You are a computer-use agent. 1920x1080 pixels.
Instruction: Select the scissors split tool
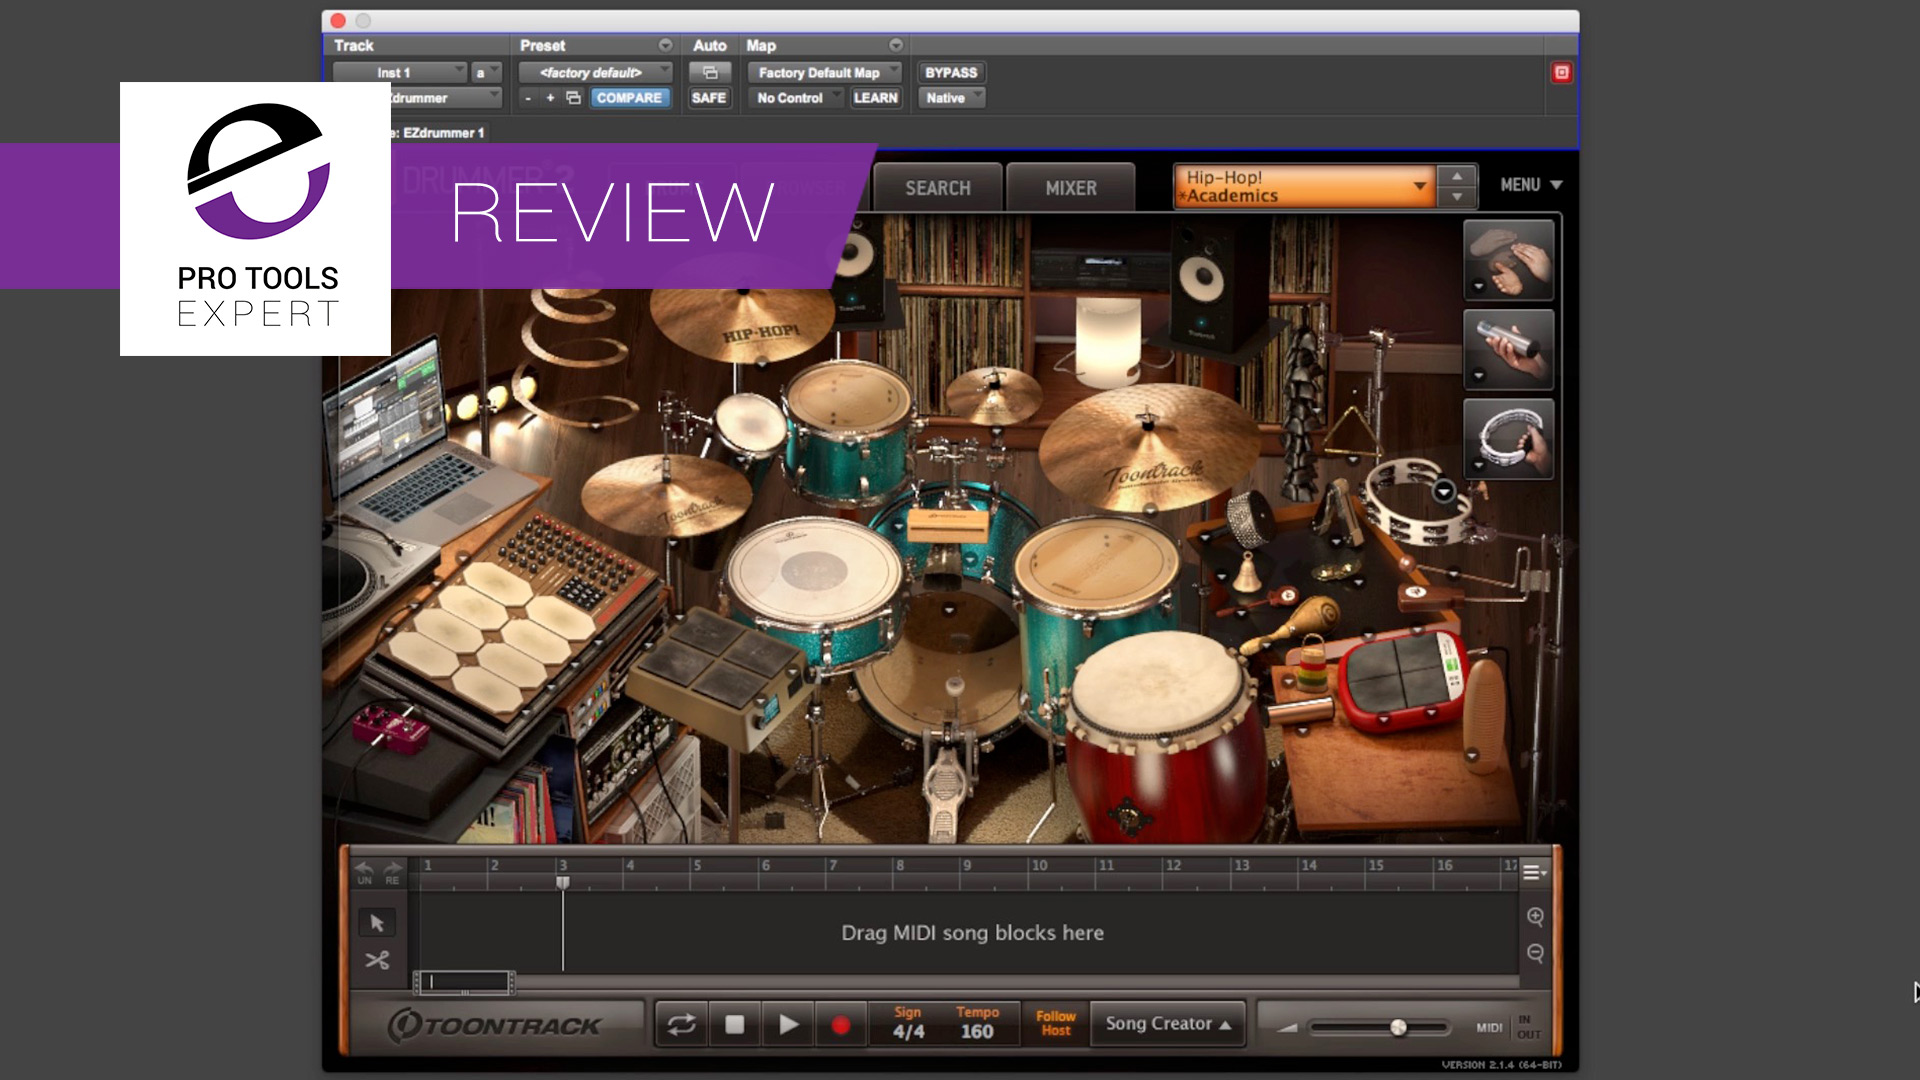tap(377, 960)
